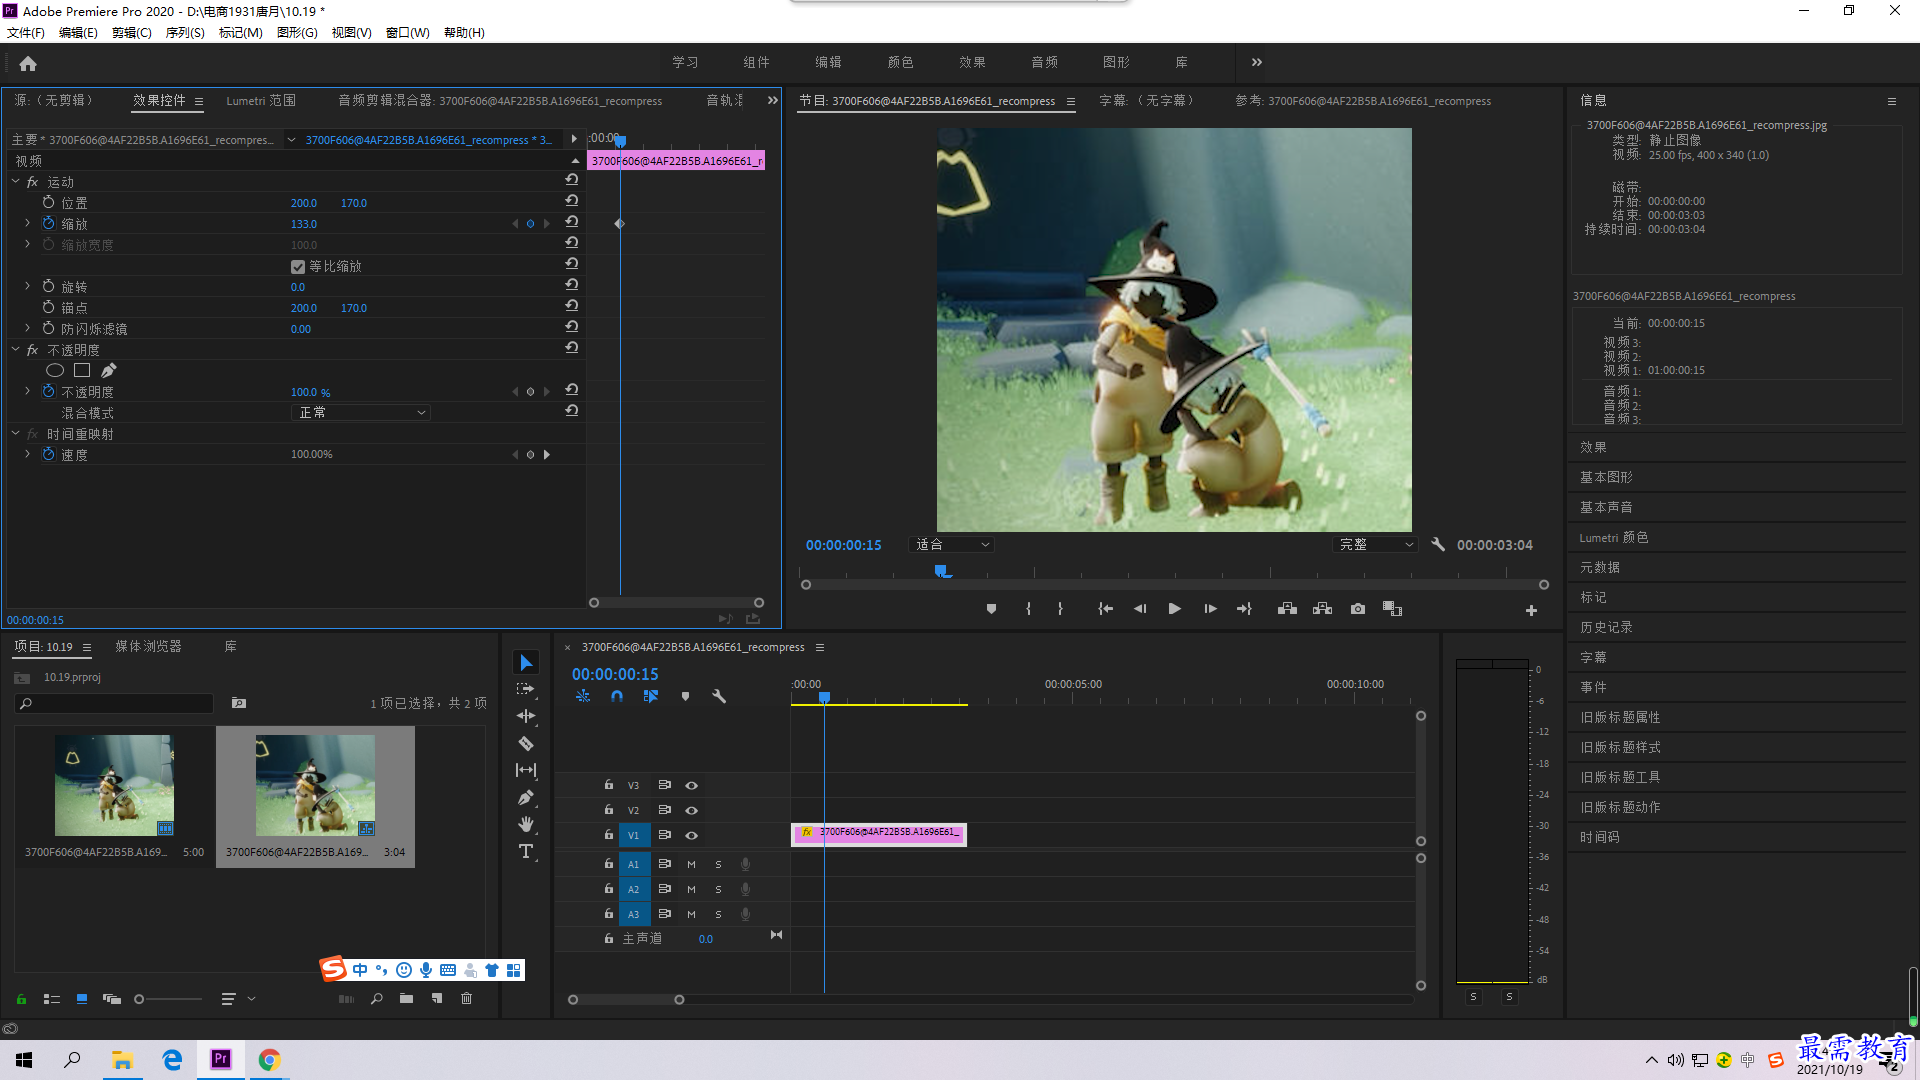Screen dimensions: 1920x1080
Task: Click New Bin folder icon in project panel
Action: tap(406, 999)
